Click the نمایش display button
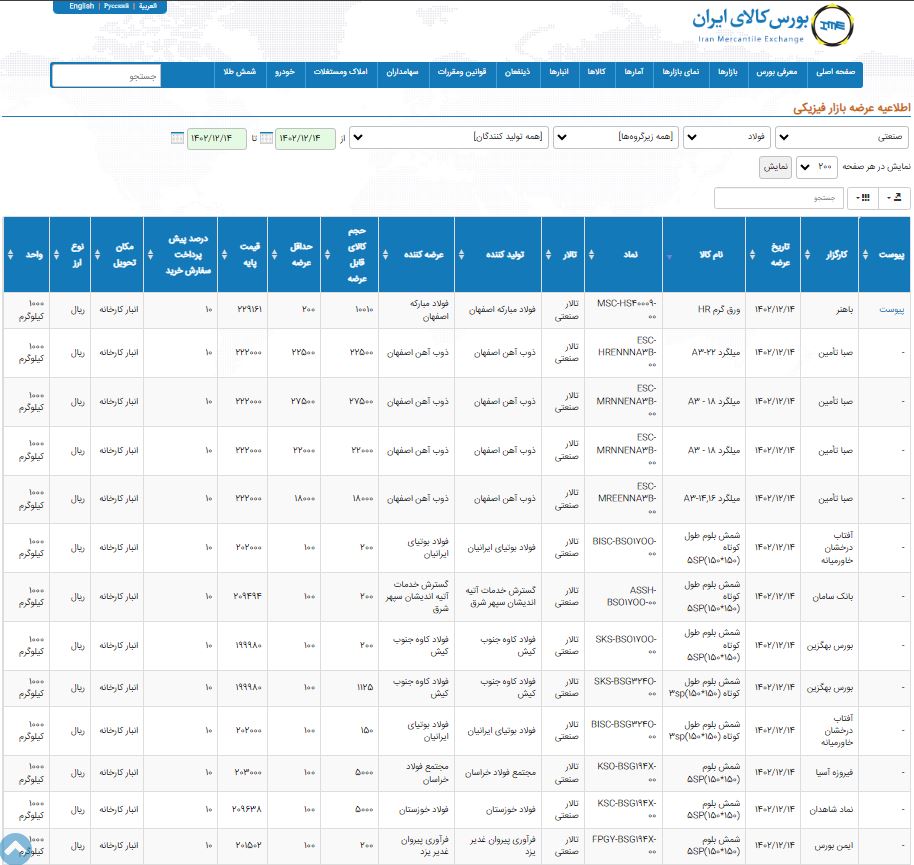Viewport: 914px width, 865px height. click(775, 167)
